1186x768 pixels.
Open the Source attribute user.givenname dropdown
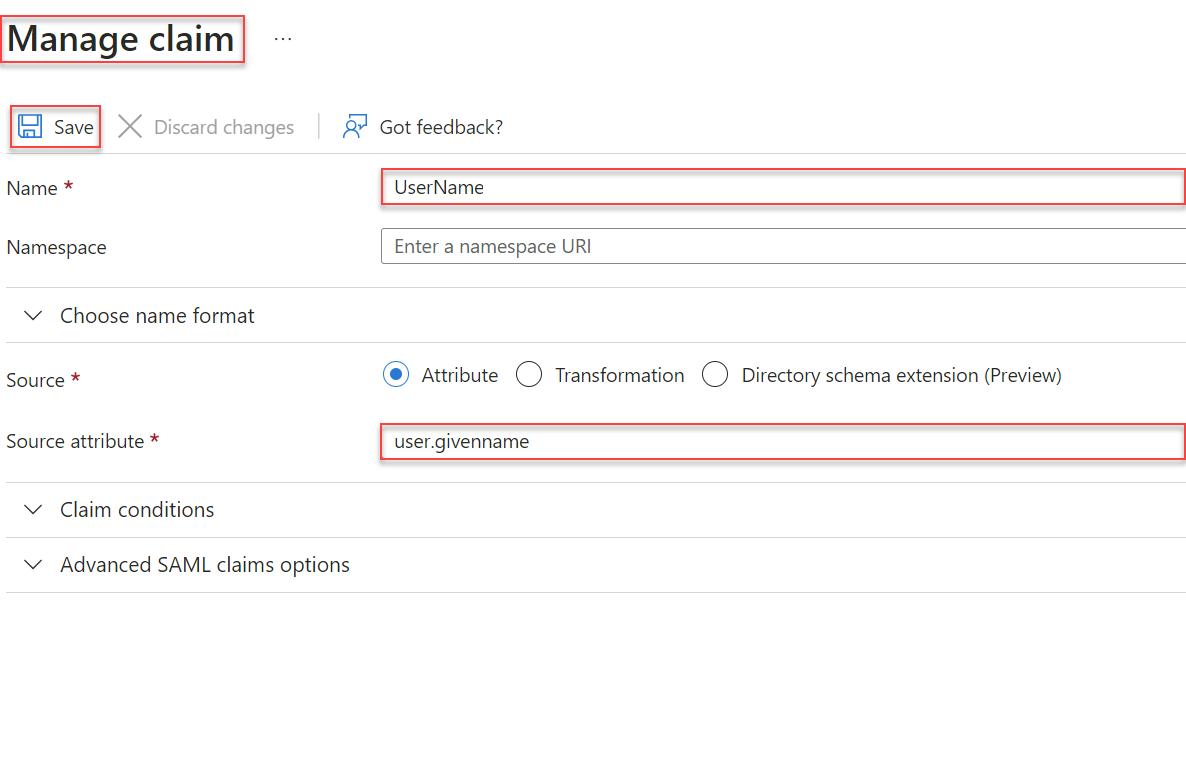[x=783, y=442]
